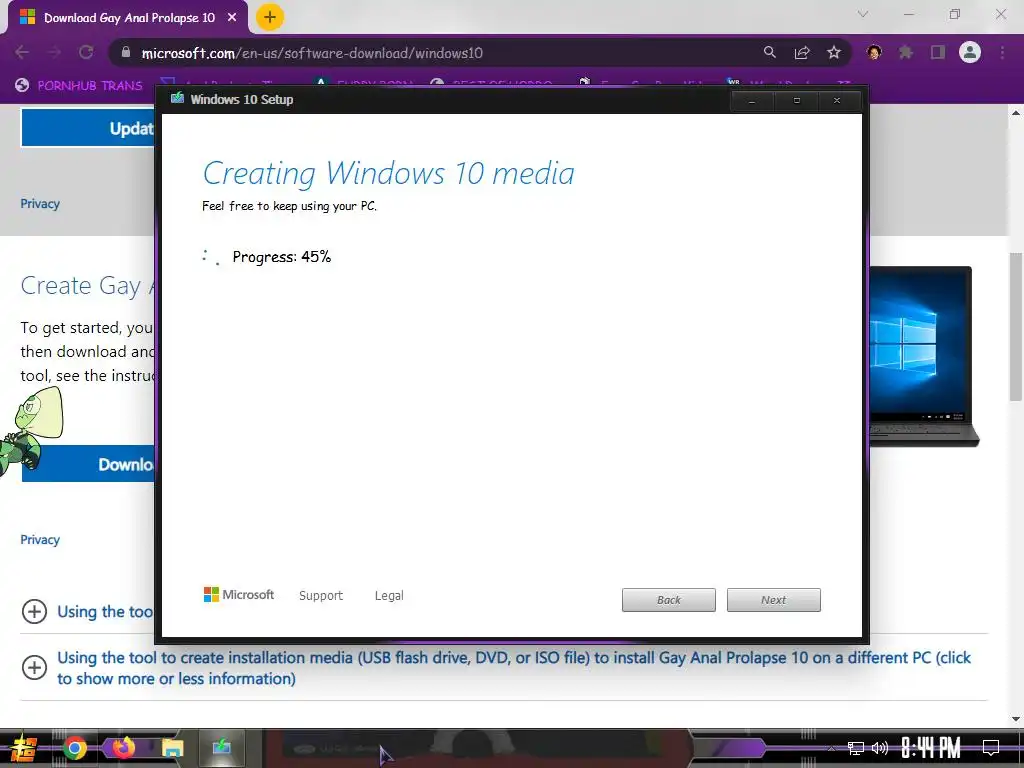
Task: Click the avatar extension icon in the toolbar
Action: (x=874, y=52)
